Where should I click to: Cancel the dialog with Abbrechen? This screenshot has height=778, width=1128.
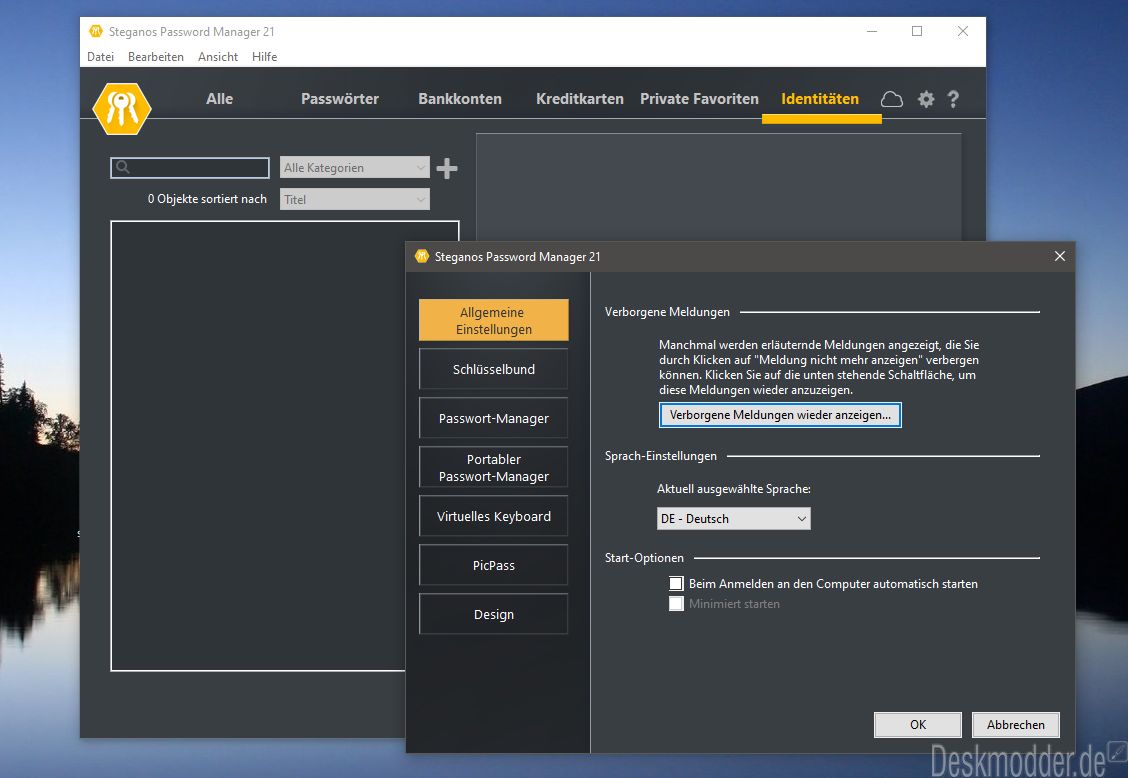pos(1016,725)
